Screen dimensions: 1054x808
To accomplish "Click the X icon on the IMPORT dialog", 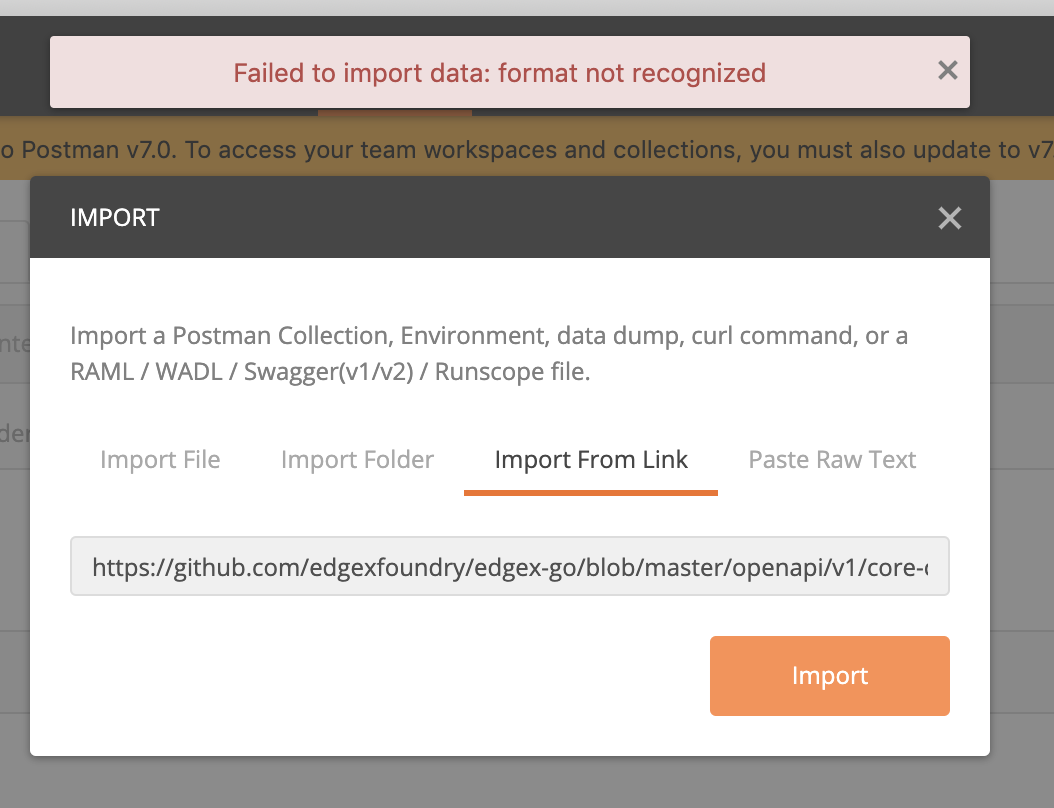I will click(x=948, y=218).
